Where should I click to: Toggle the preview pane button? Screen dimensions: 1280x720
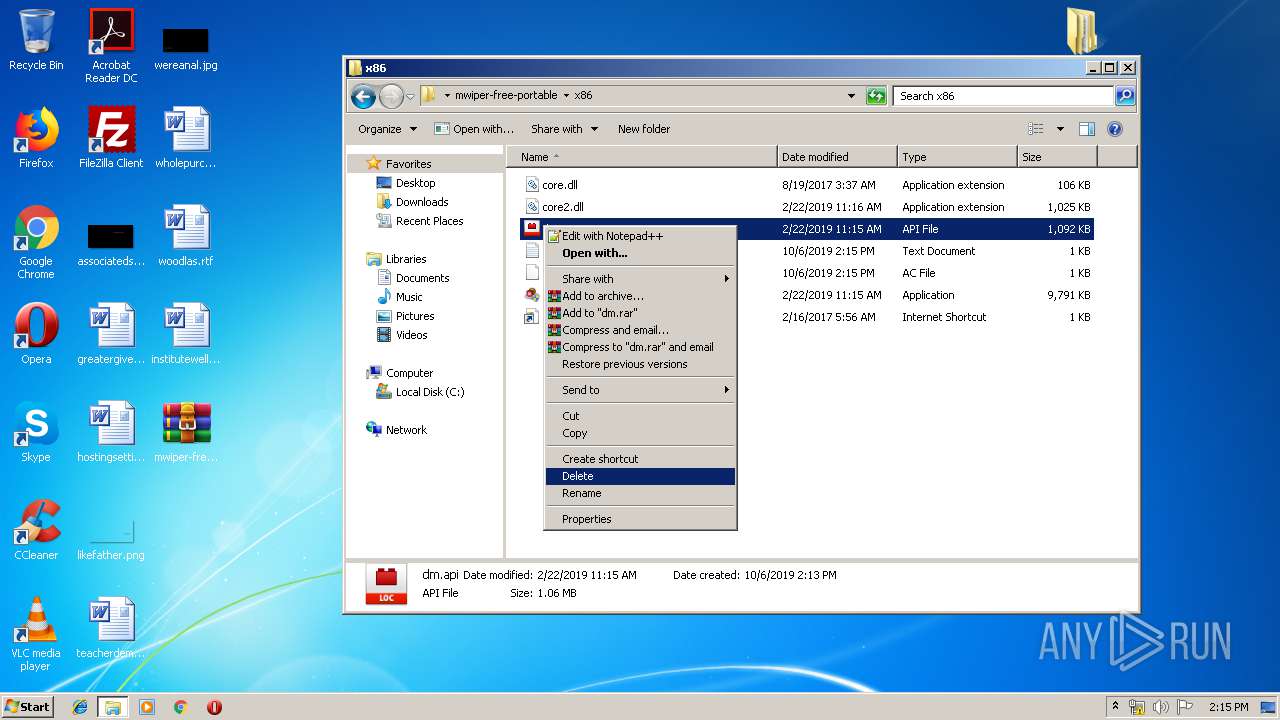click(x=1087, y=129)
